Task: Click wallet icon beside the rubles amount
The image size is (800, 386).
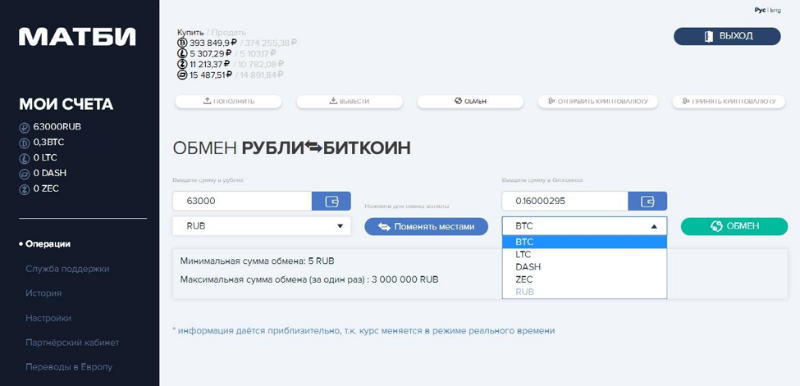Action: pos(331,201)
